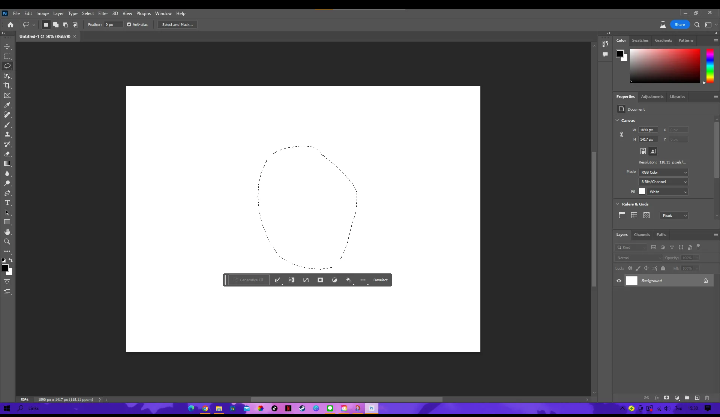Click Create new layer icon in Layers panel

click(697, 398)
